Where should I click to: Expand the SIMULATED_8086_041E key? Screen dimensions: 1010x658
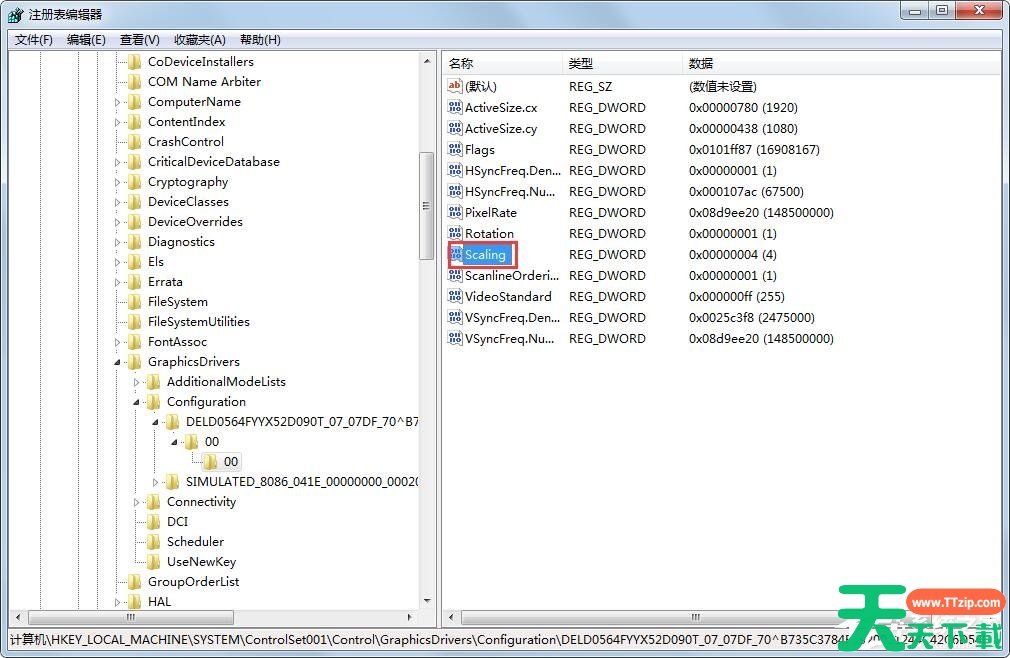(x=155, y=482)
